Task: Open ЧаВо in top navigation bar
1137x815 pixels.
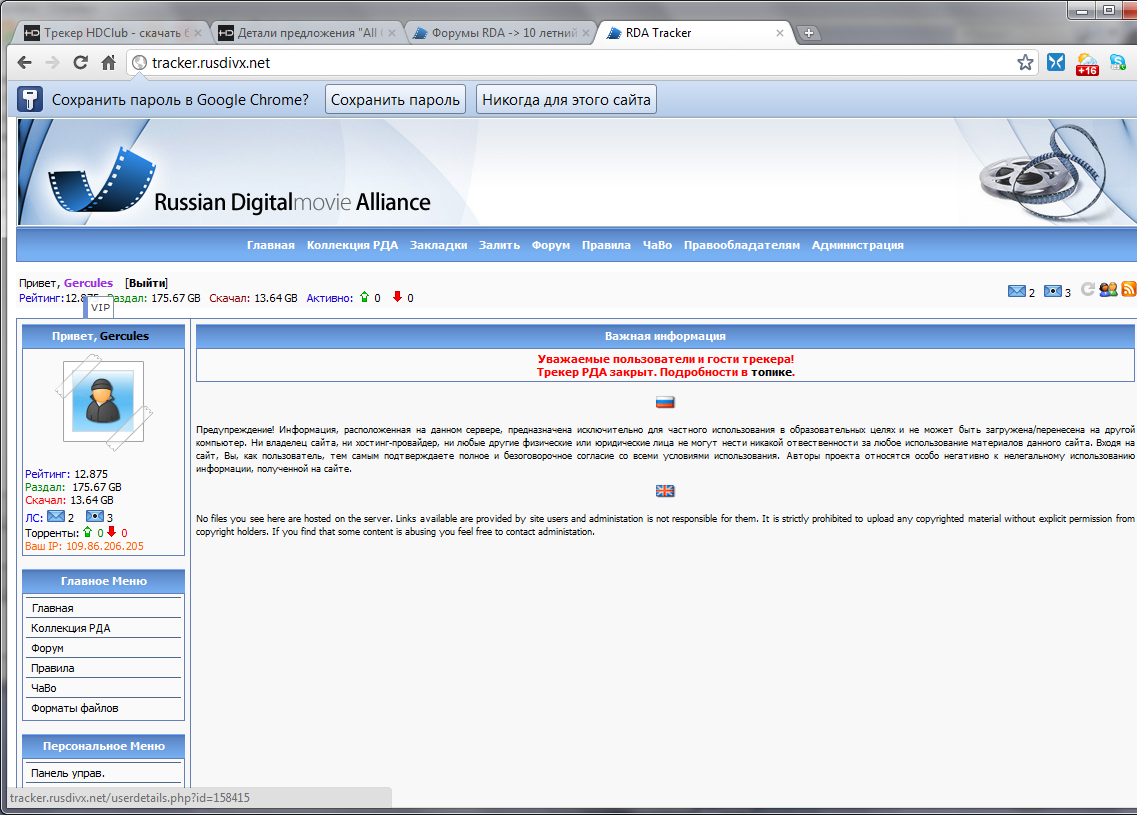Action: [657, 245]
